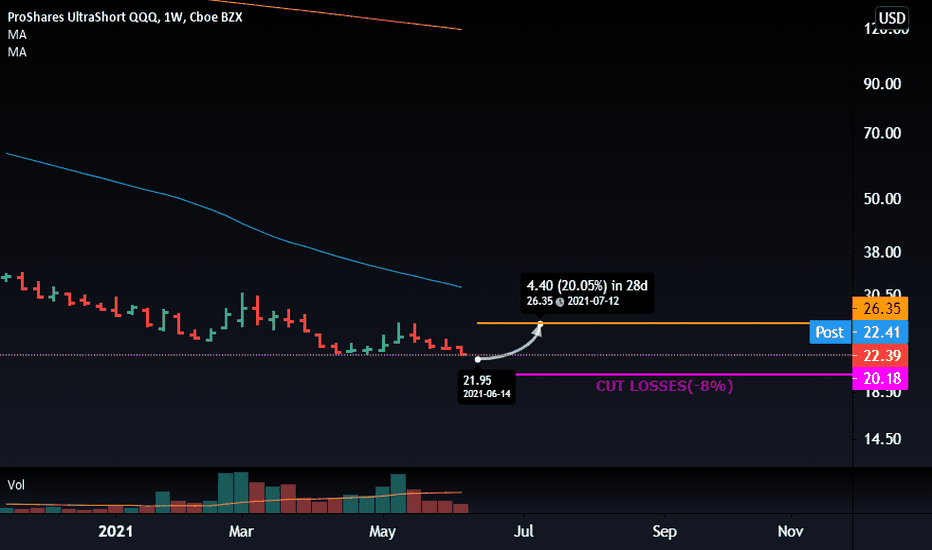Click the Mar label on time axis
This screenshot has height=550, width=932.
tap(241, 531)
